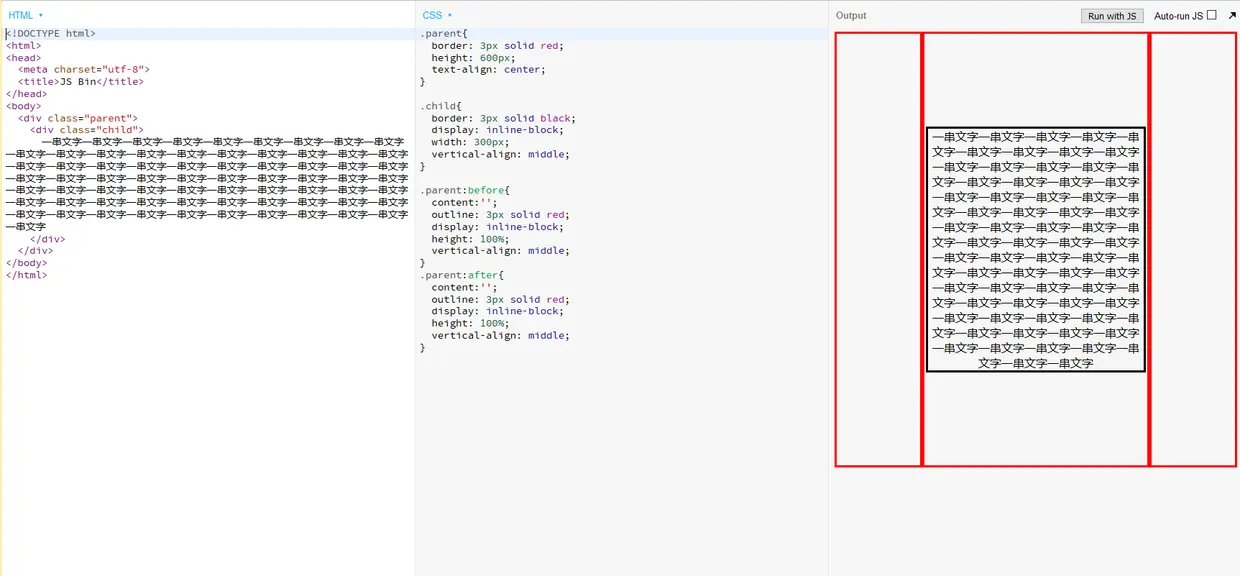Click the Output panel header
Image resolution: width=1240 pixels, height=576 pixels.
[851, 15]
